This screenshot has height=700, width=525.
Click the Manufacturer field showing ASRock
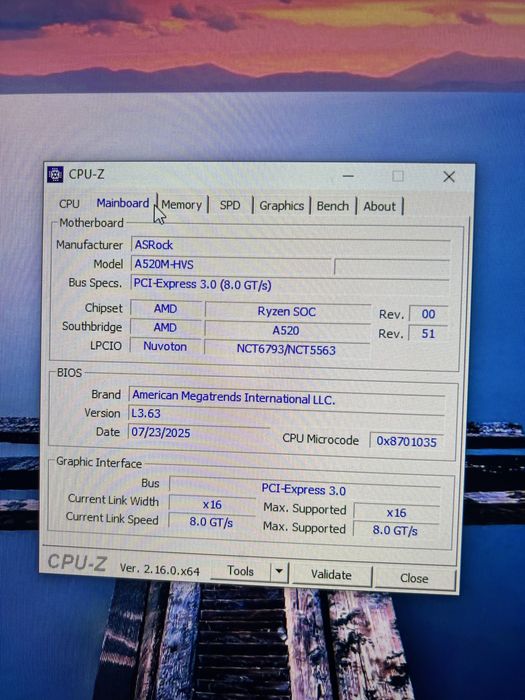[x=290, y=245]
